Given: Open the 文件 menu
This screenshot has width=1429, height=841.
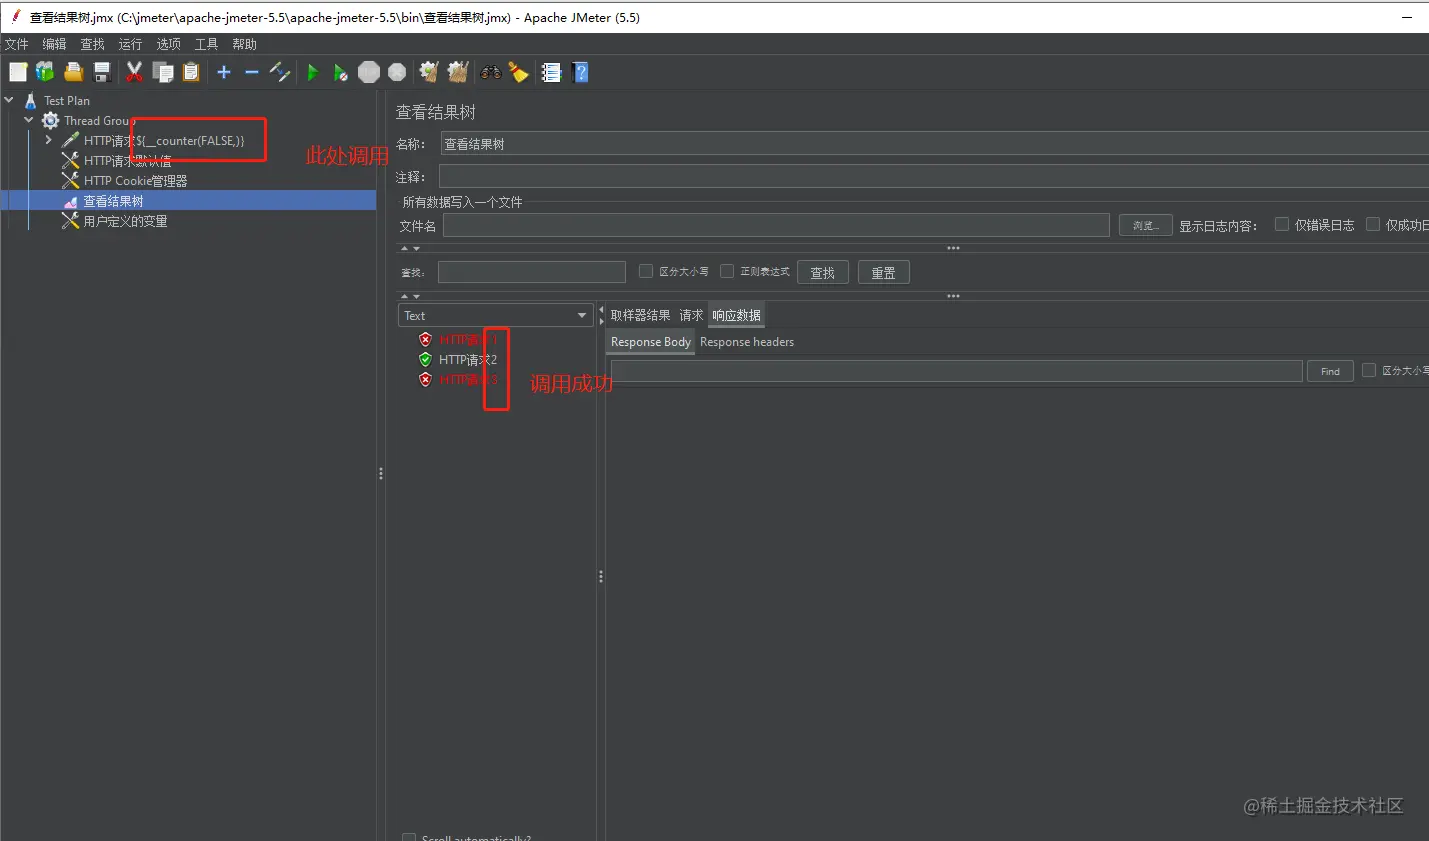Looking at the screenshot, I should 17,44.
